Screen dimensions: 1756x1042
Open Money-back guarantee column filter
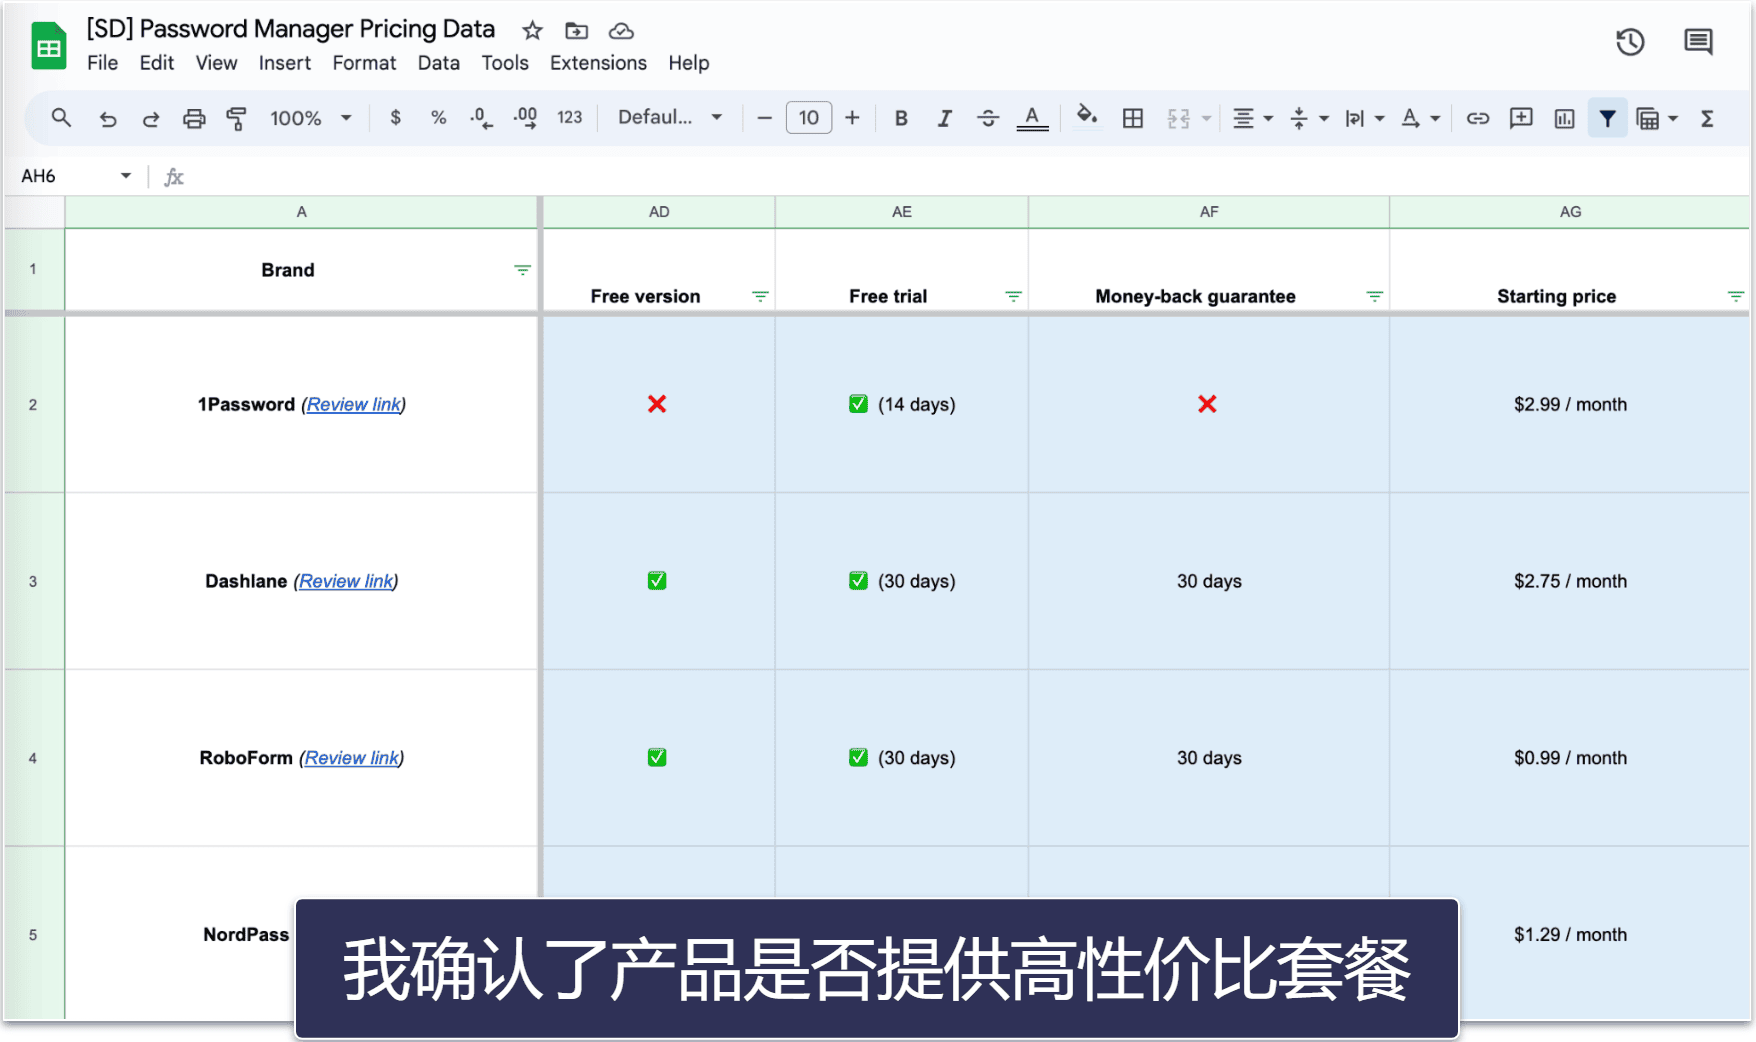1375,296
